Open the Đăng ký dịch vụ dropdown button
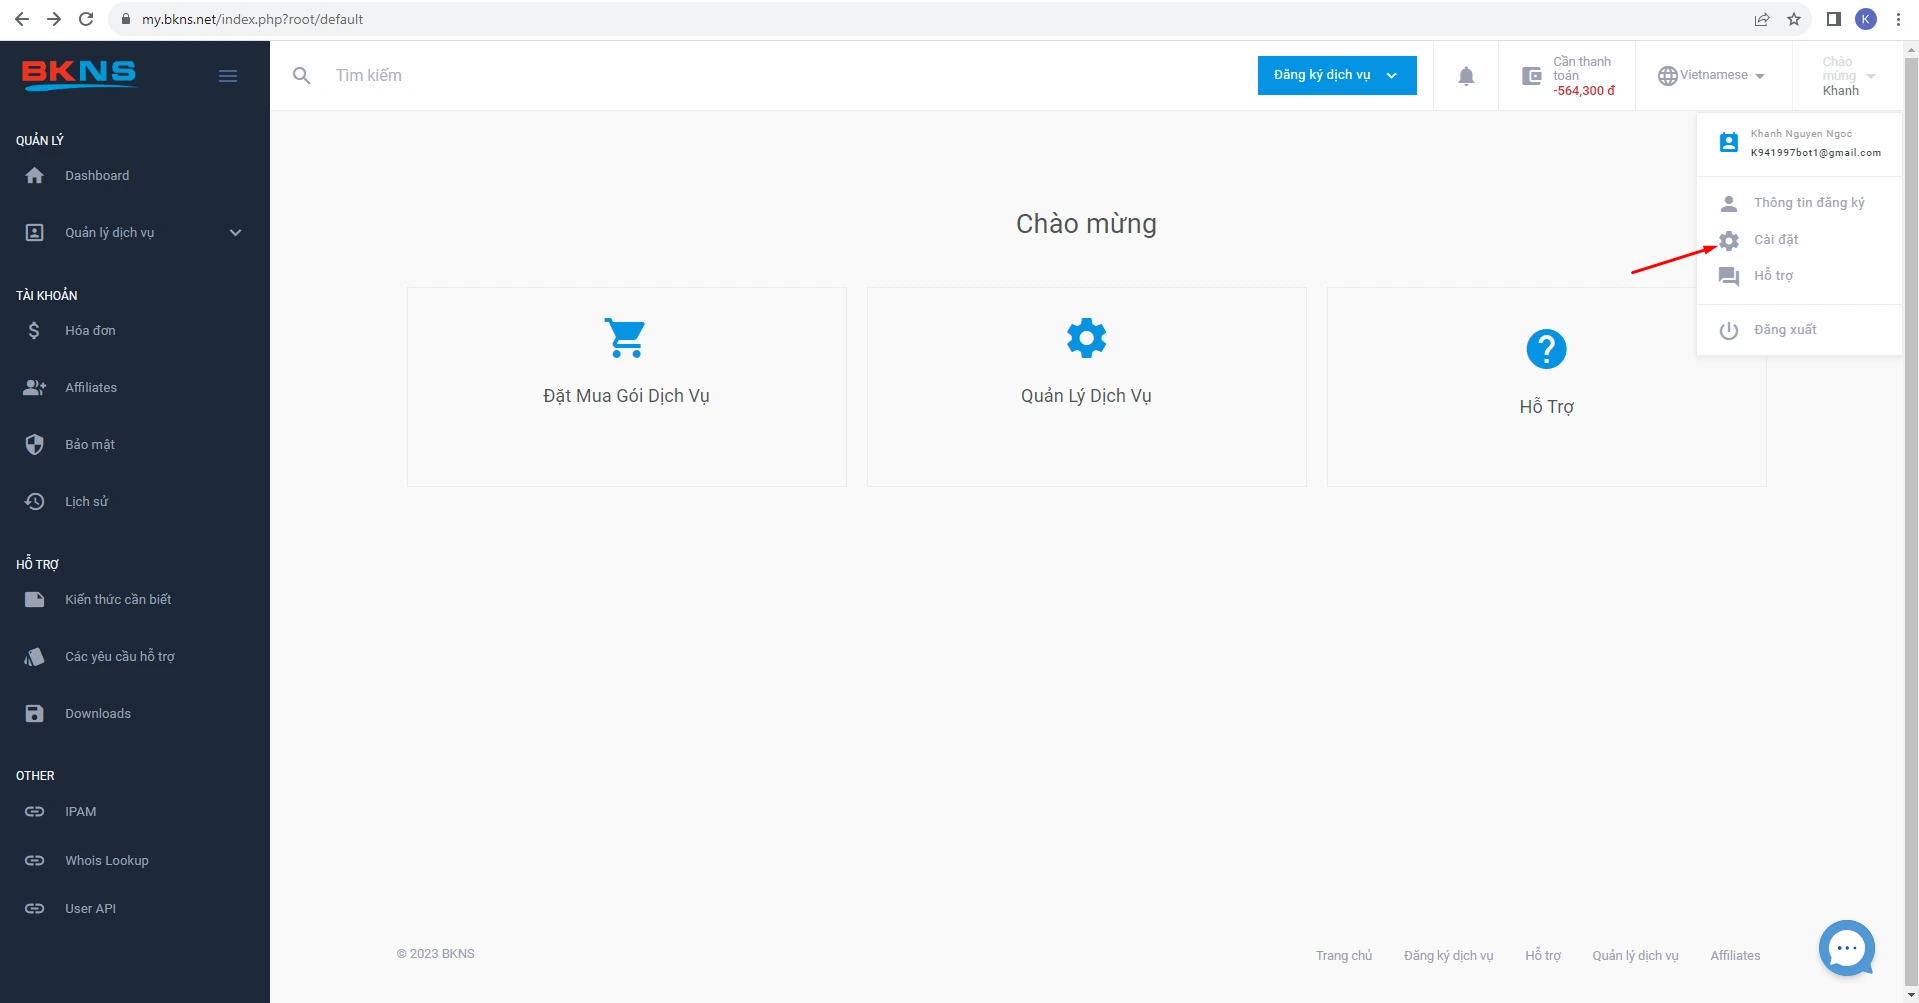Viewport: 1919px width, 1003px height. [1336, 75]
